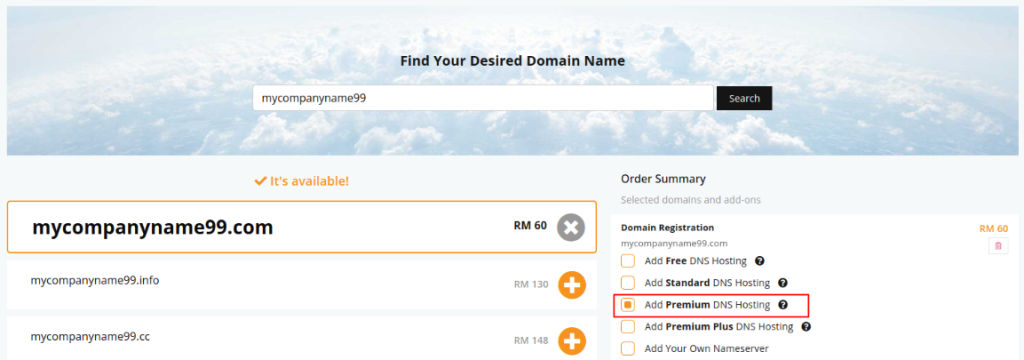Check the Add Your Own Nameserver box
Image resolution: width=1024 pixels, height=360 pixels.
coord(628,348)
